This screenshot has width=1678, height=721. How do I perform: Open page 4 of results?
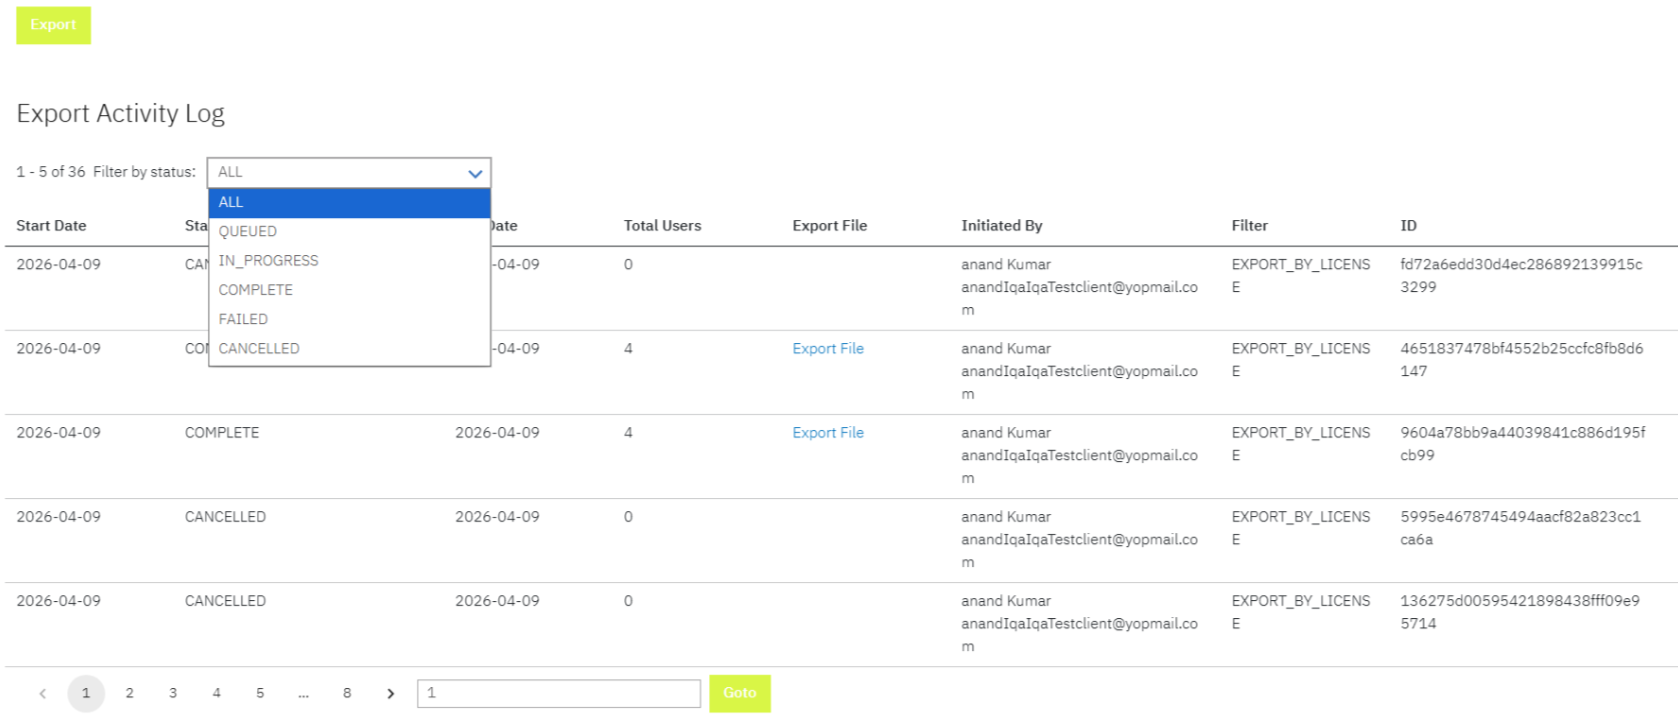[216, 693]
